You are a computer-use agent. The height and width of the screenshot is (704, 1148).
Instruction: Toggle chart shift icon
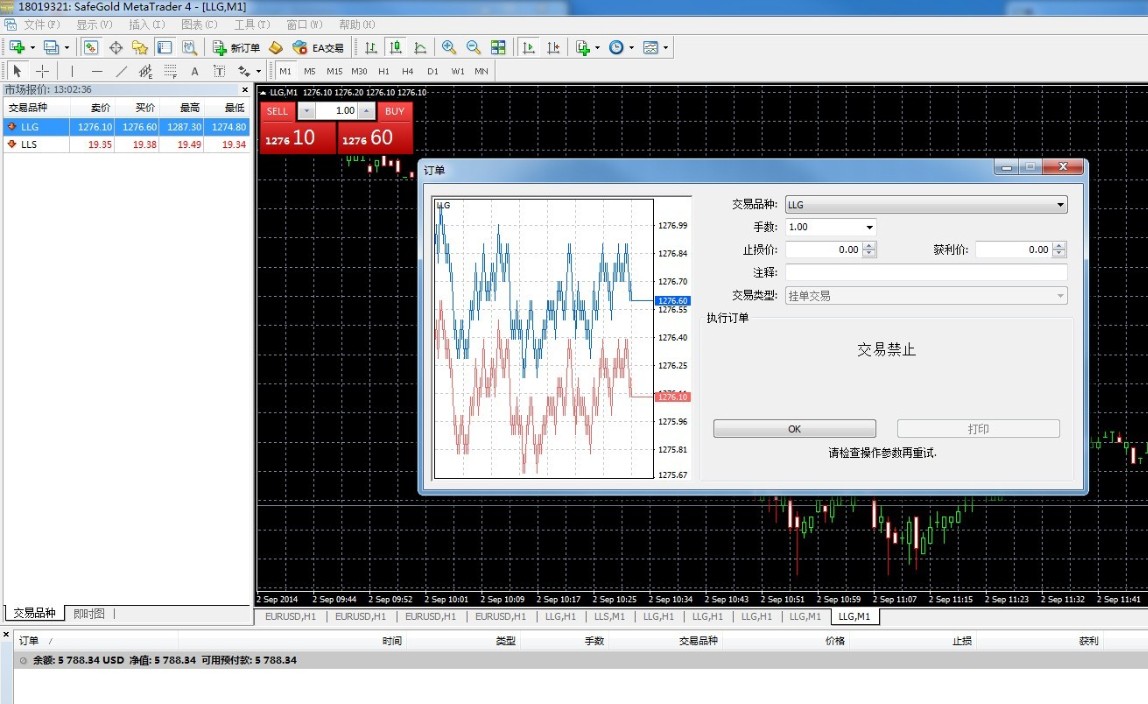coord(554,48)
